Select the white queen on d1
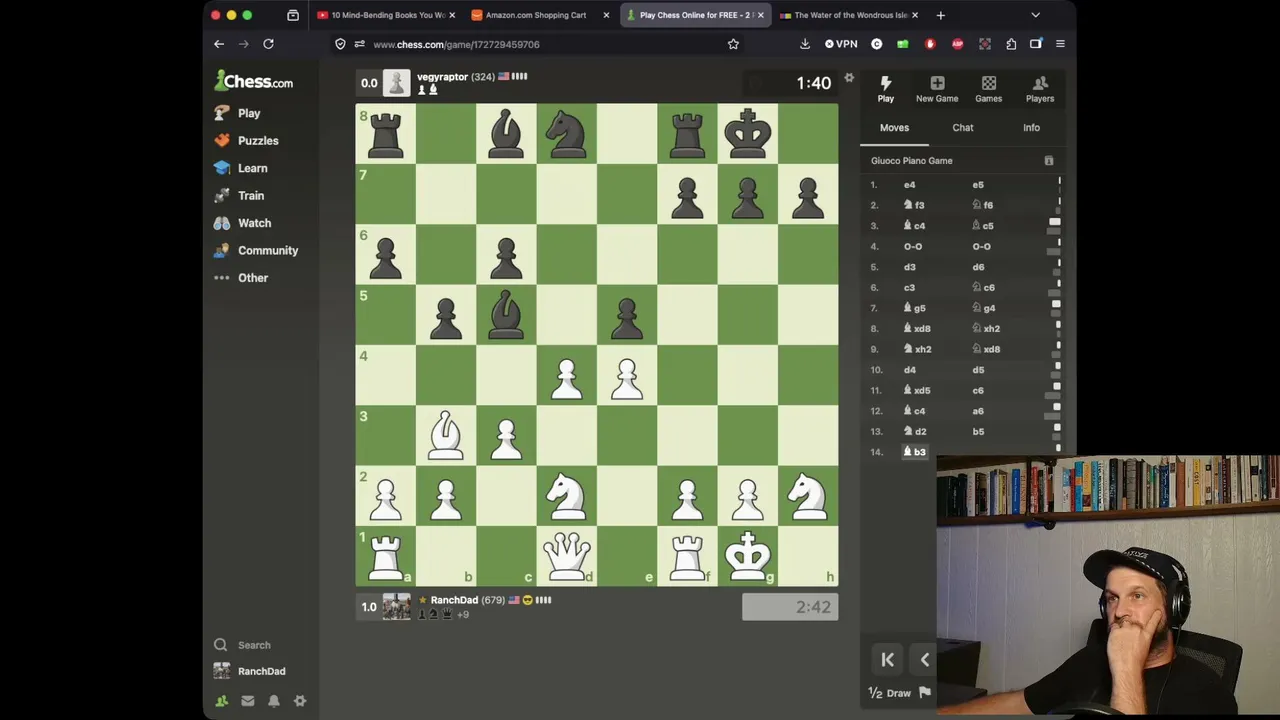The height and width of the screenshot is (720, 1280). pyautogui.click(x=567, y=556)
